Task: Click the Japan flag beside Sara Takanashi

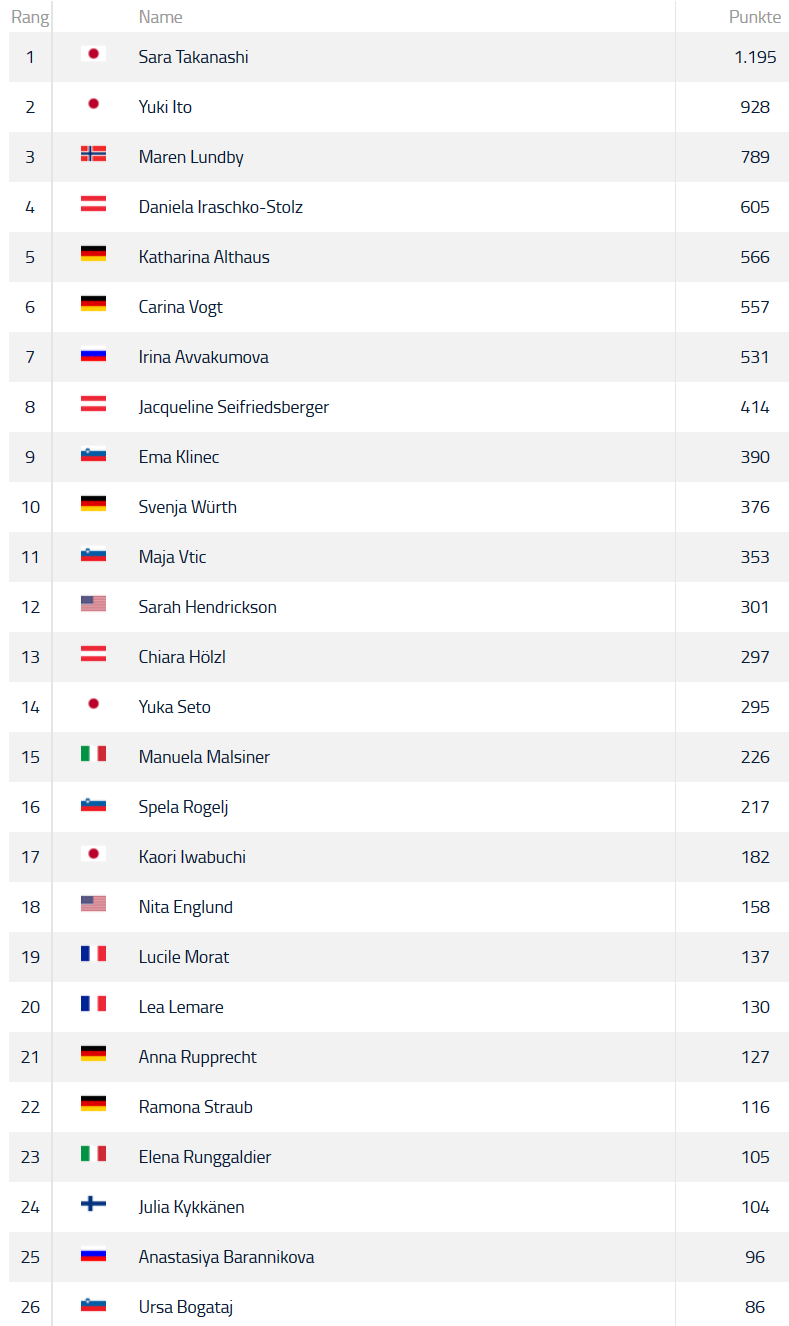Action: (93, 54)
